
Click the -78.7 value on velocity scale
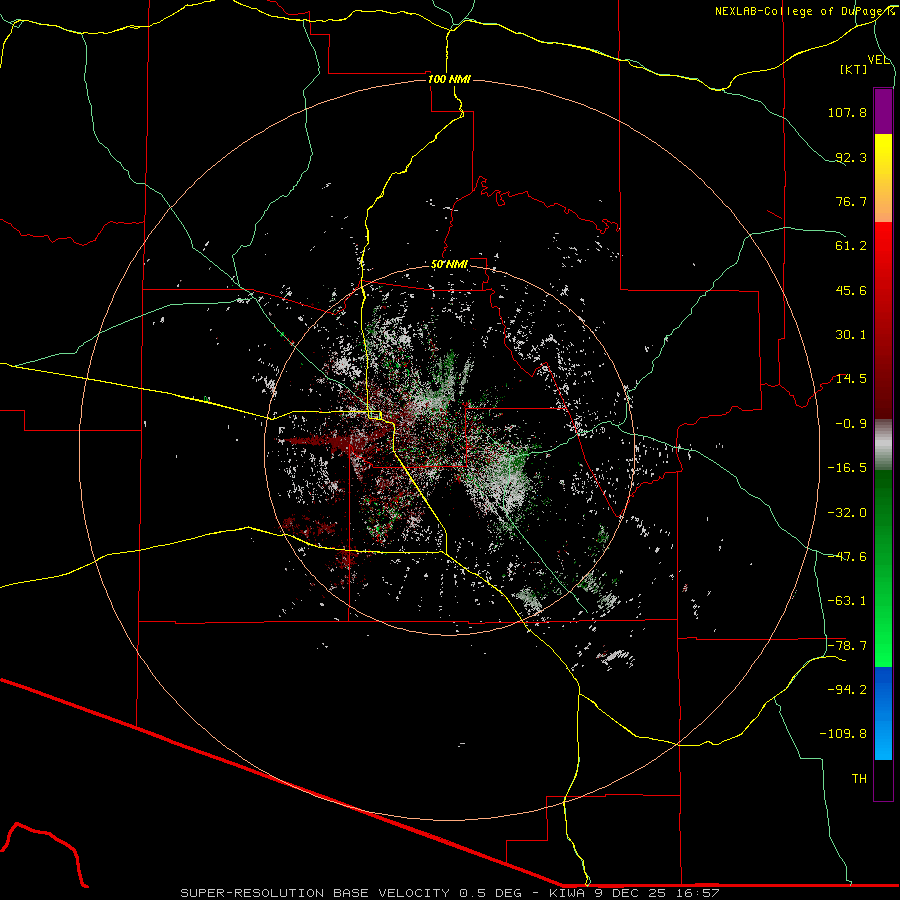(x=847, y=646)
